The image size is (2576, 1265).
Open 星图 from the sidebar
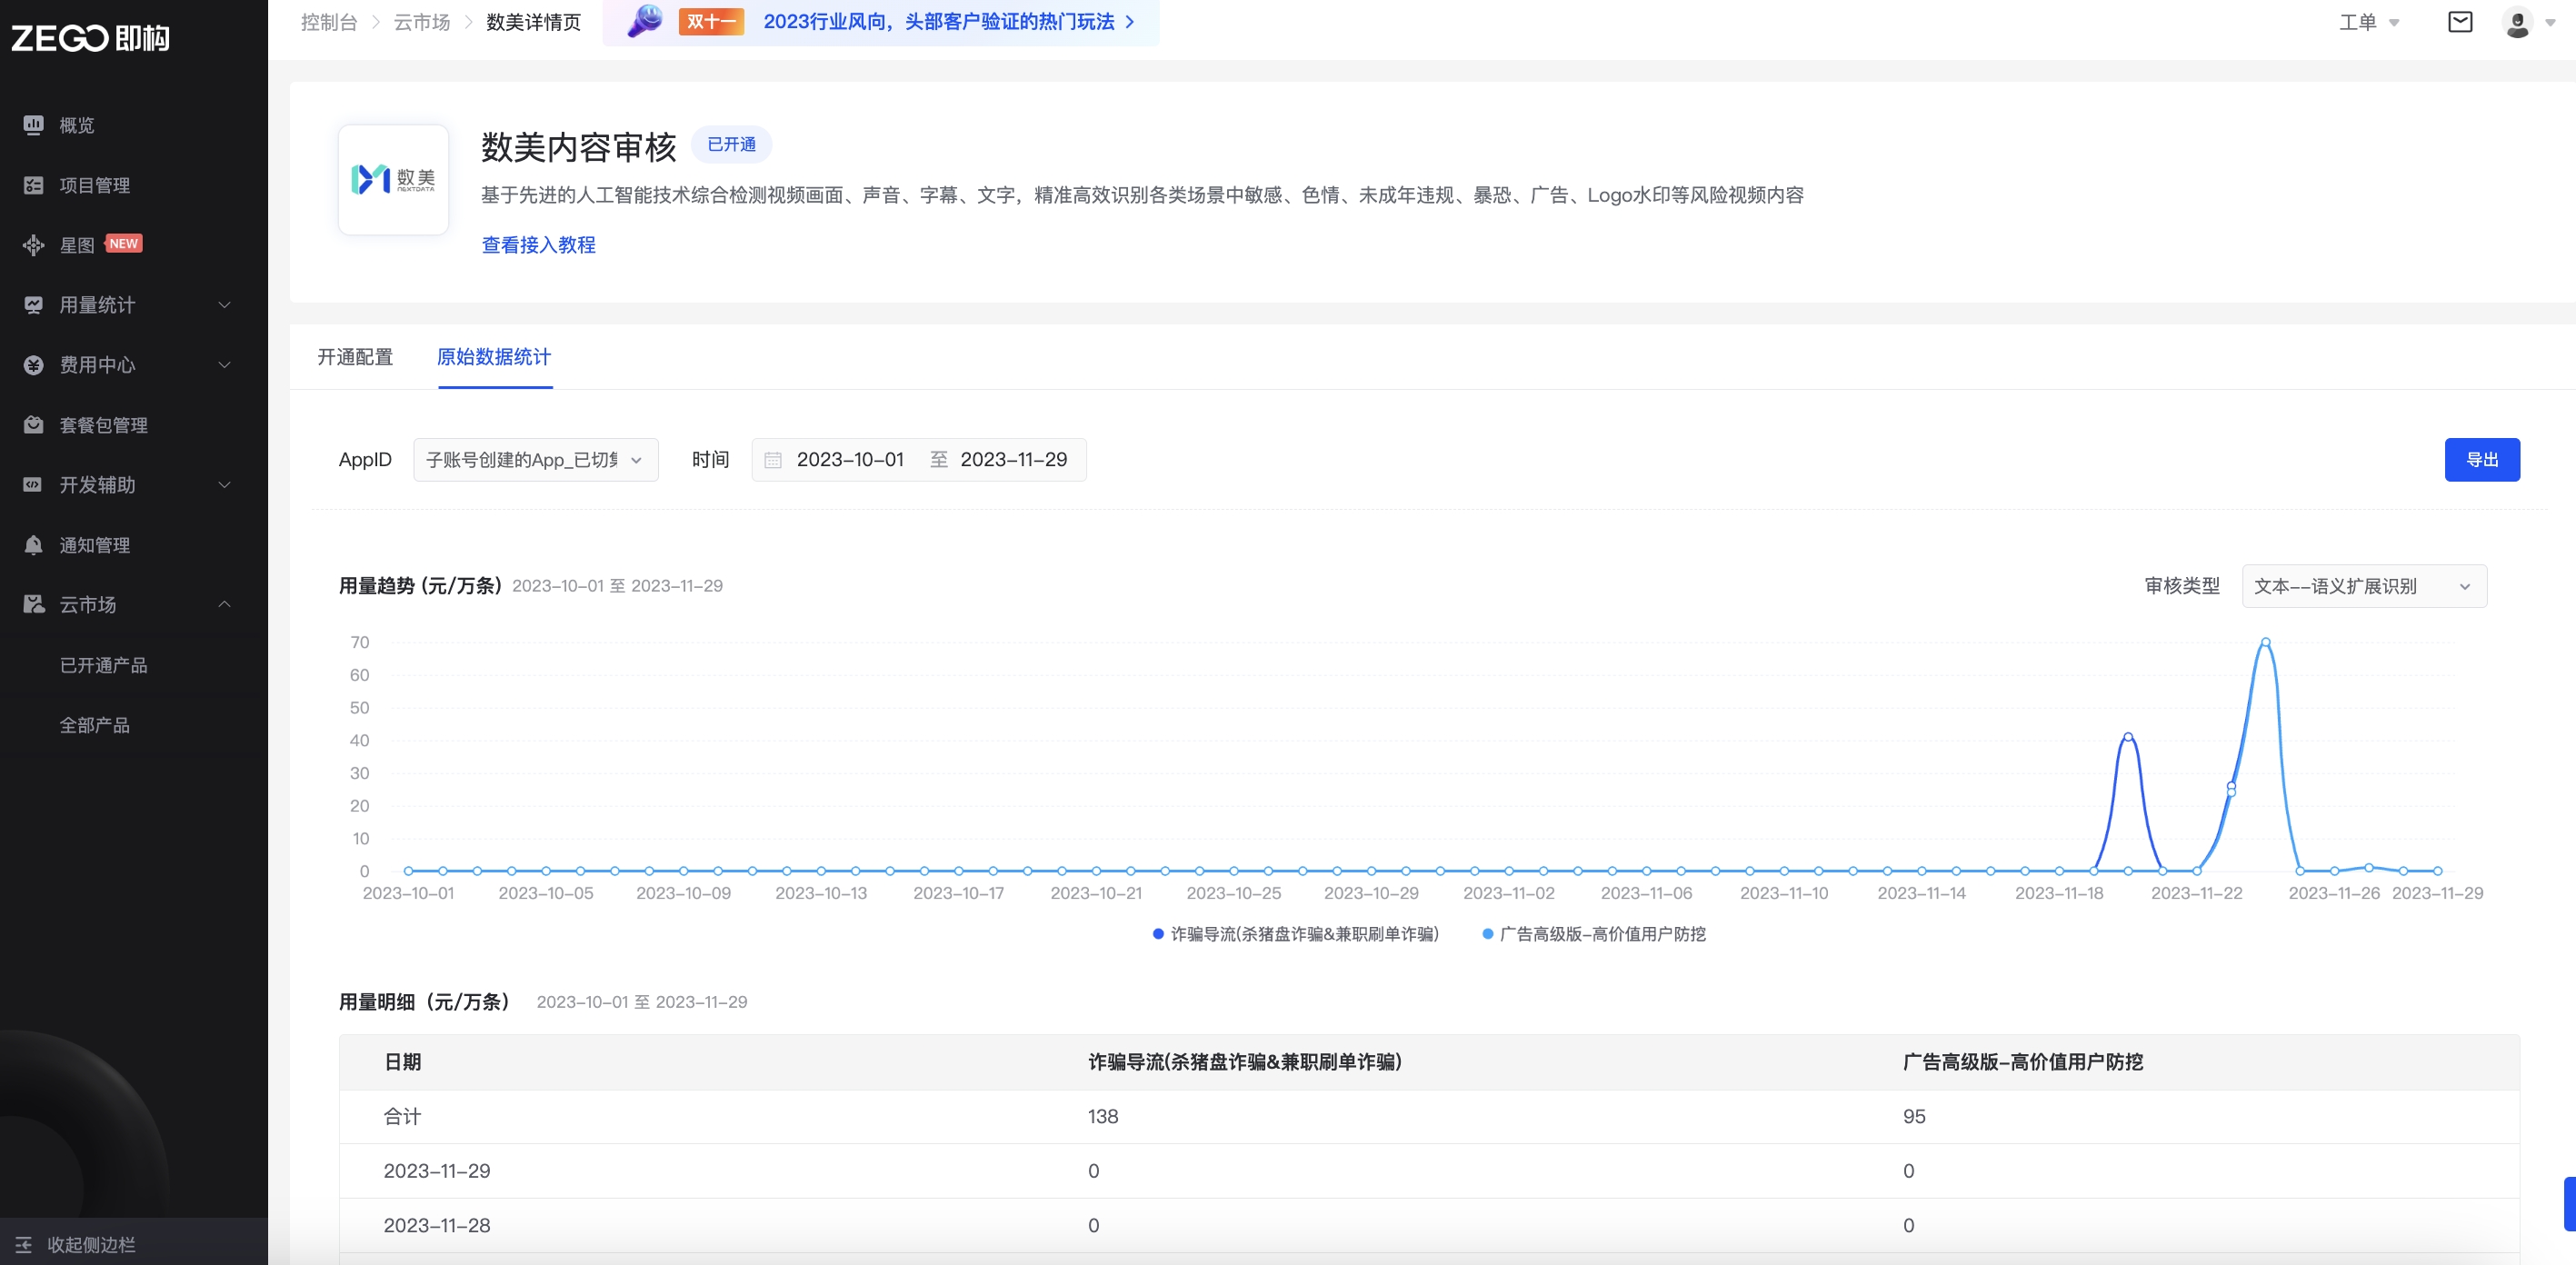point(77,245)
